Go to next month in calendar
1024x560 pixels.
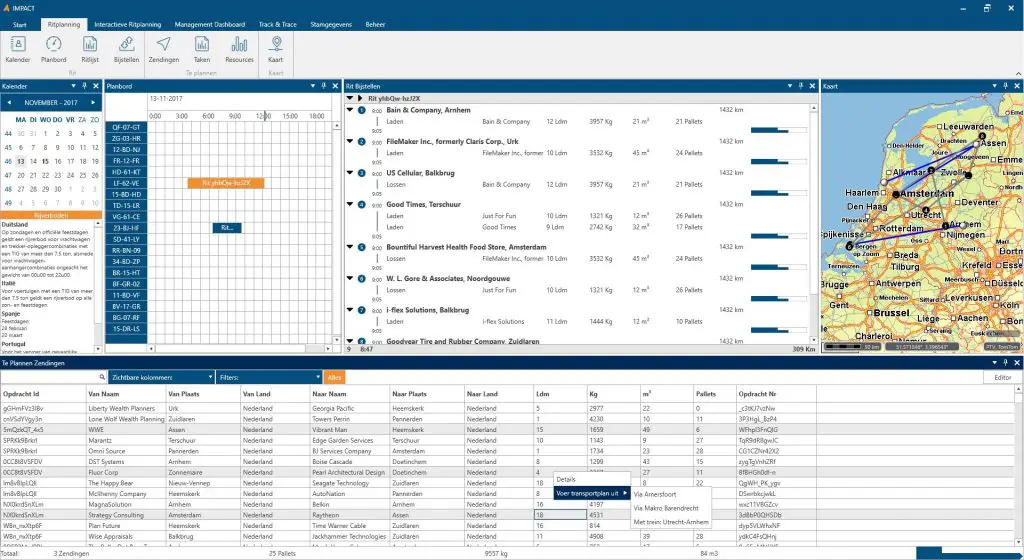93,102
